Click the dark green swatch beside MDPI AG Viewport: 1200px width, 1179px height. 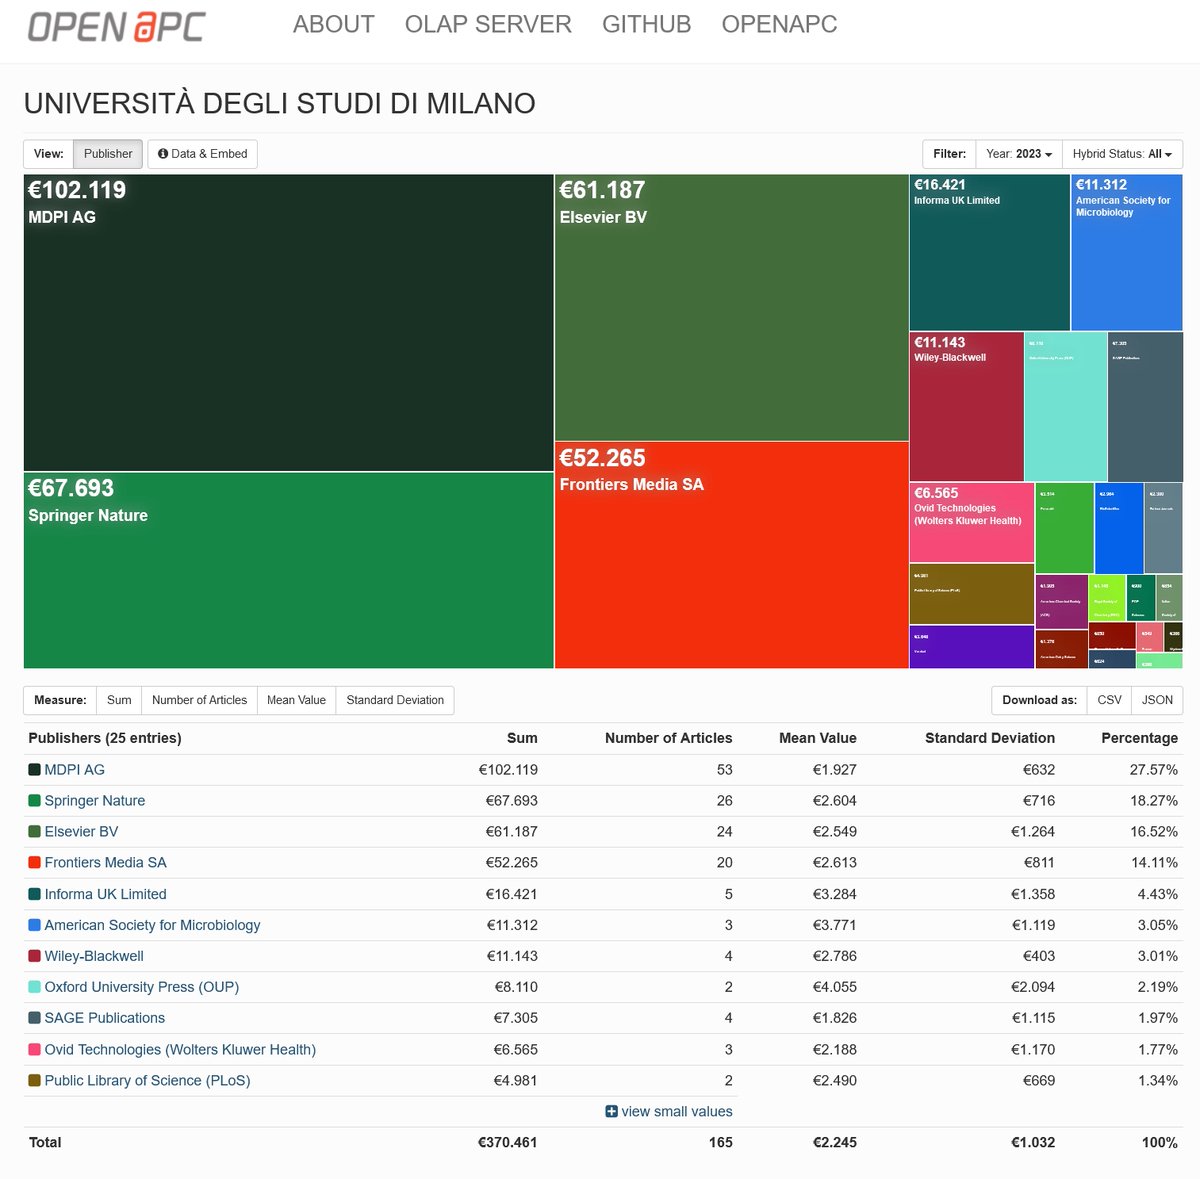pyautogui.click(x=34, y=770)
